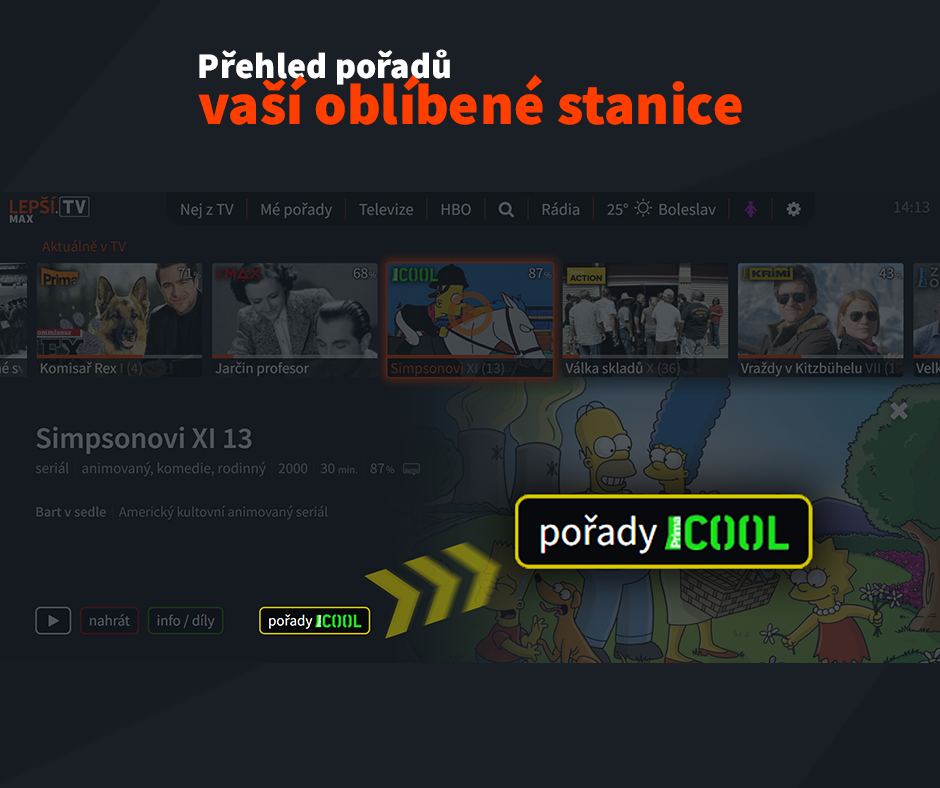Switch to Mé pořady tab
The height and width of the screenshot is (788, 940).
(x=296, y=209)
